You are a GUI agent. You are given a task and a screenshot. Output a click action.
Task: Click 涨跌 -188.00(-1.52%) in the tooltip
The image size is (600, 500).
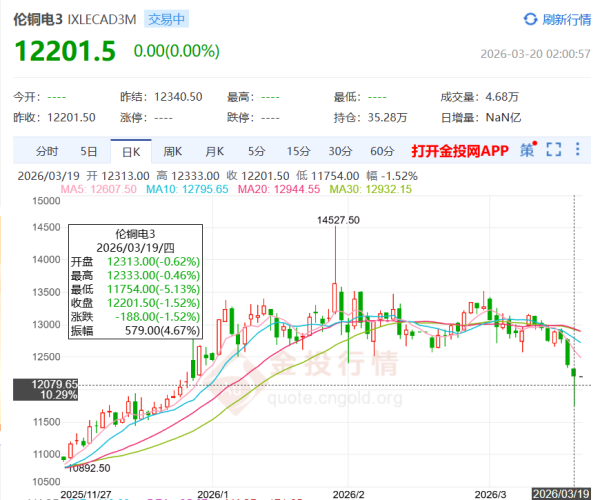point(135,316)
